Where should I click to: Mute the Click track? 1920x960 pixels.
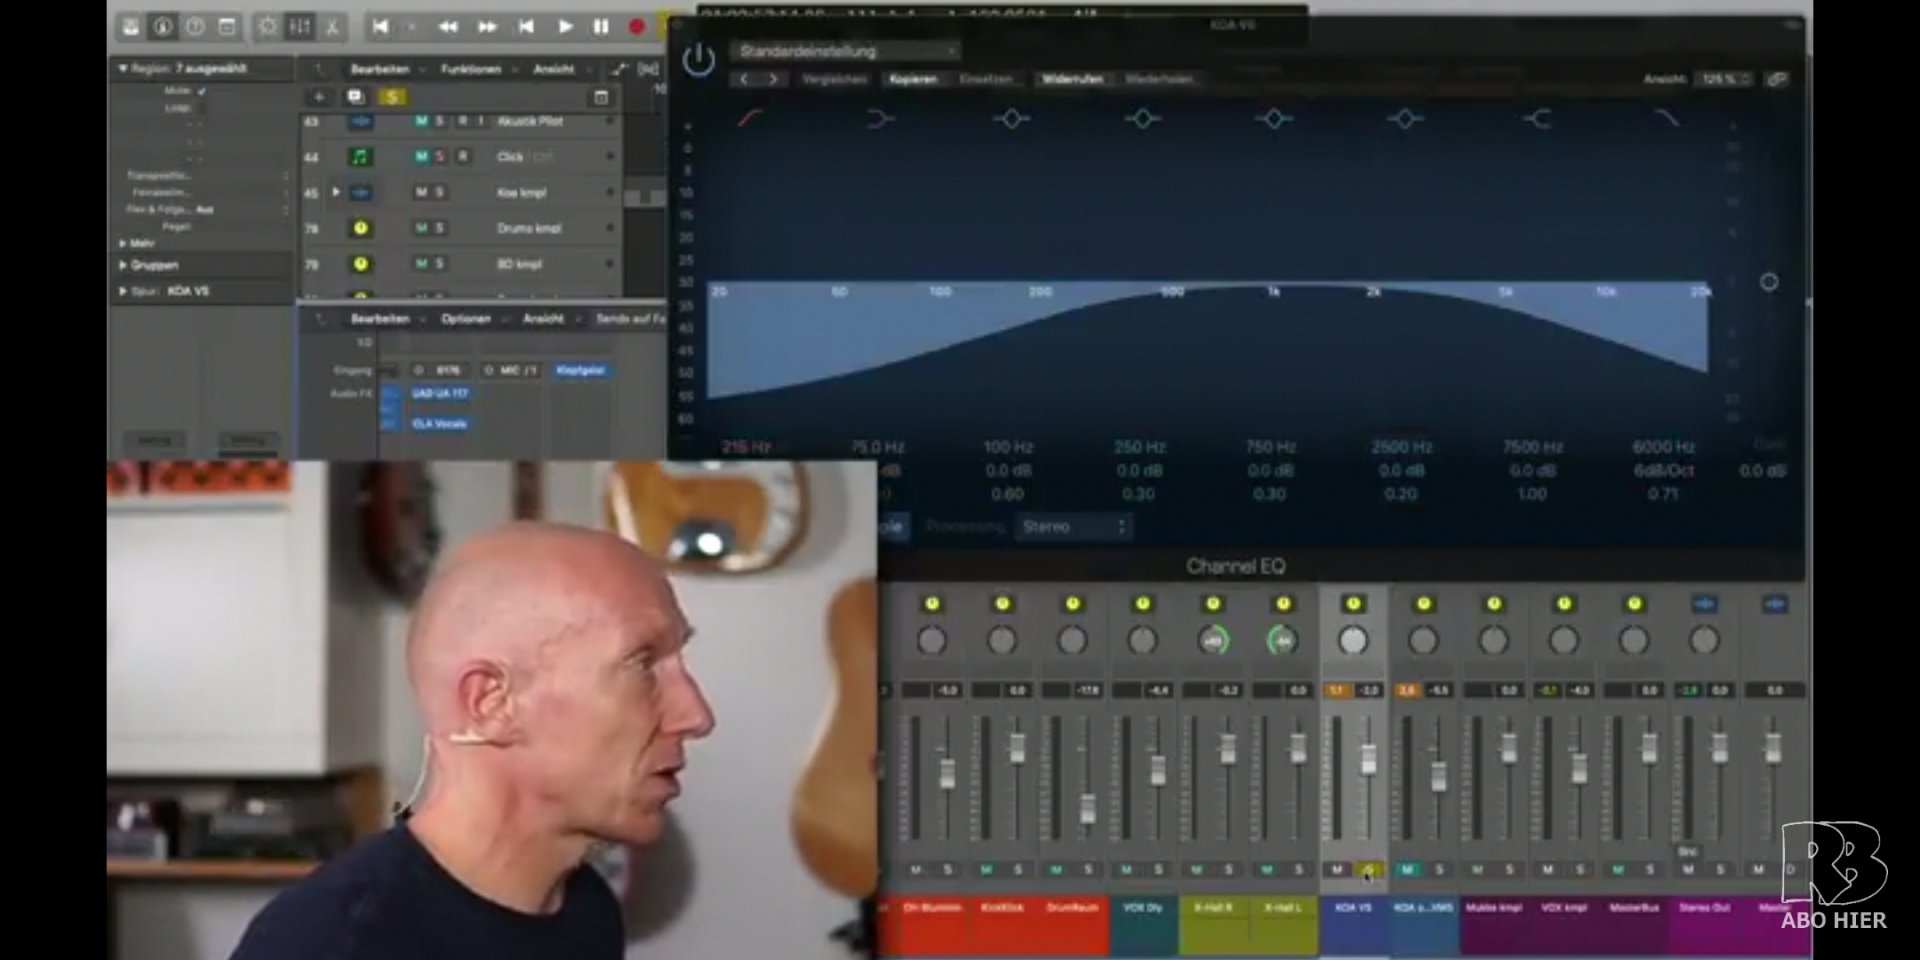[421, 157]
